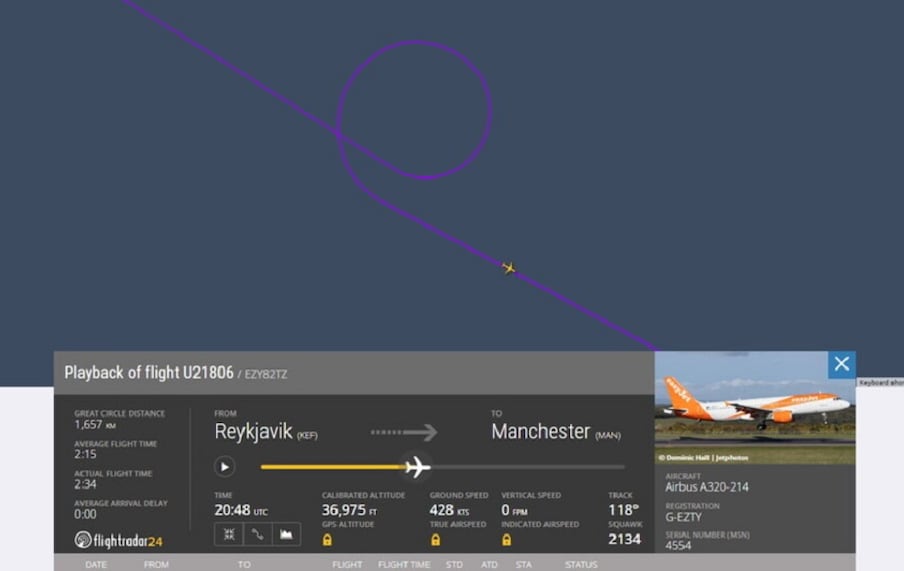
Task: Click the unplayed portion of playback timeline
Action: point(528,467)
